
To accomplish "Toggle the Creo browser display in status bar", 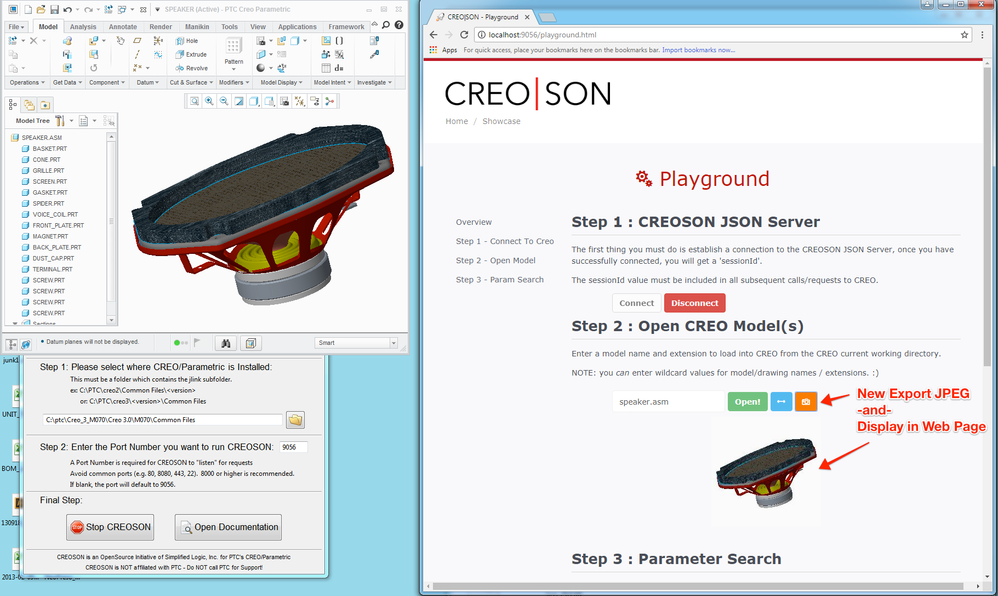I will [25, 344].
